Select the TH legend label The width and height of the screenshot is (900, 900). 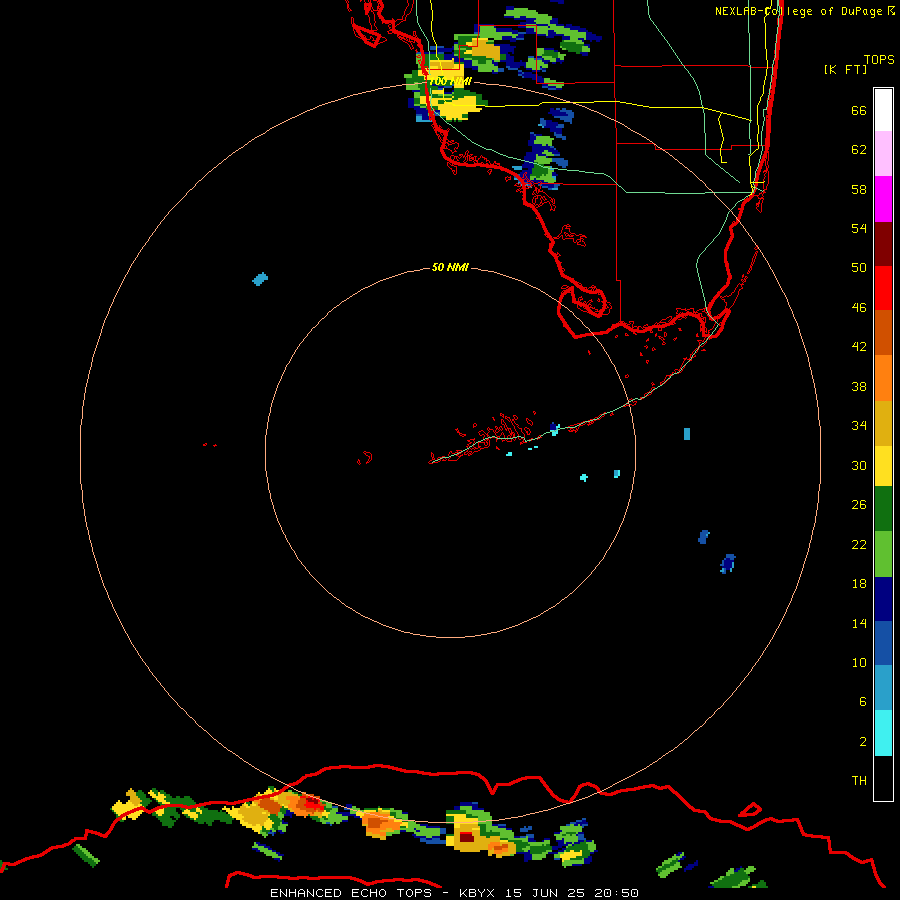pyautogui.click(x=859, y=781)
